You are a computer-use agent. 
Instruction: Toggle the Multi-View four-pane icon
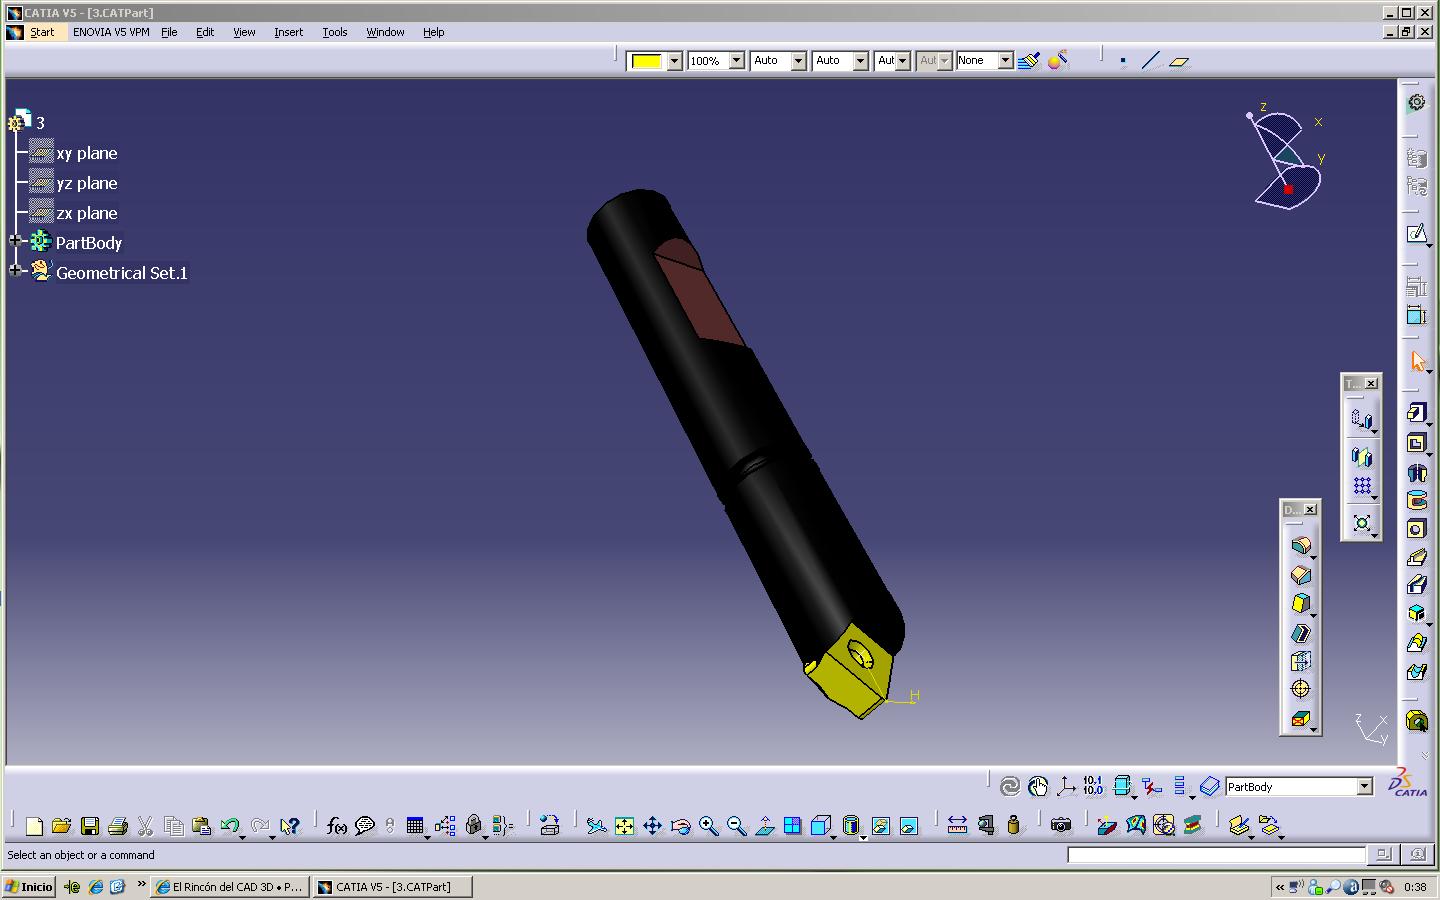pos(793,826)
